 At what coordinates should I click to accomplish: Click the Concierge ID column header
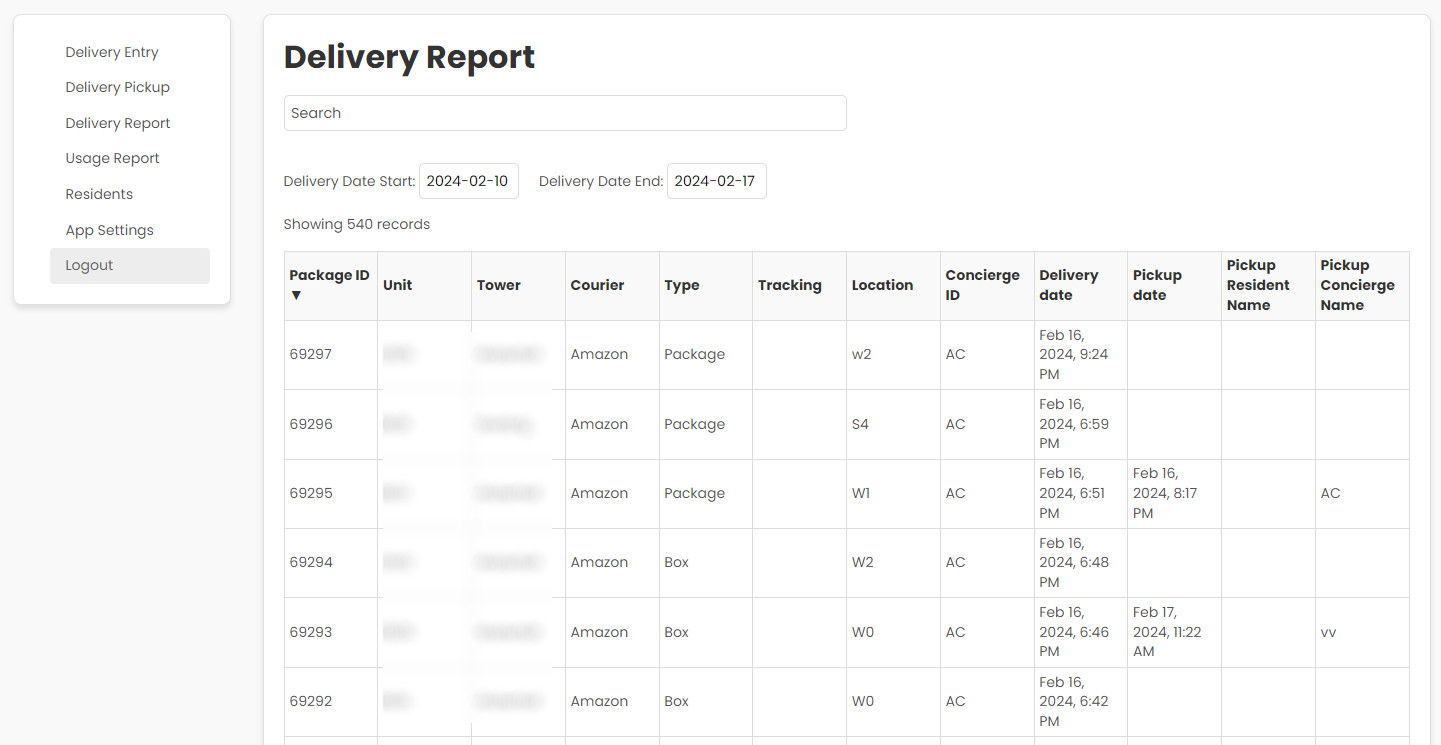(x=982, y=285)
